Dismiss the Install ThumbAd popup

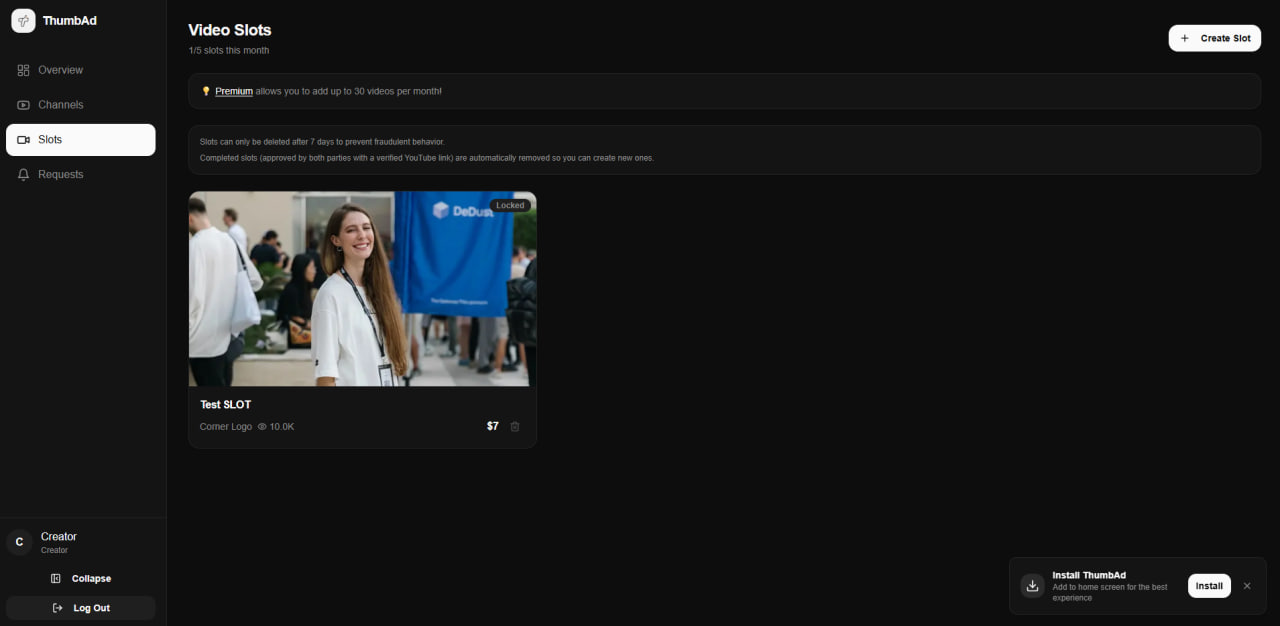point(1247,586)
